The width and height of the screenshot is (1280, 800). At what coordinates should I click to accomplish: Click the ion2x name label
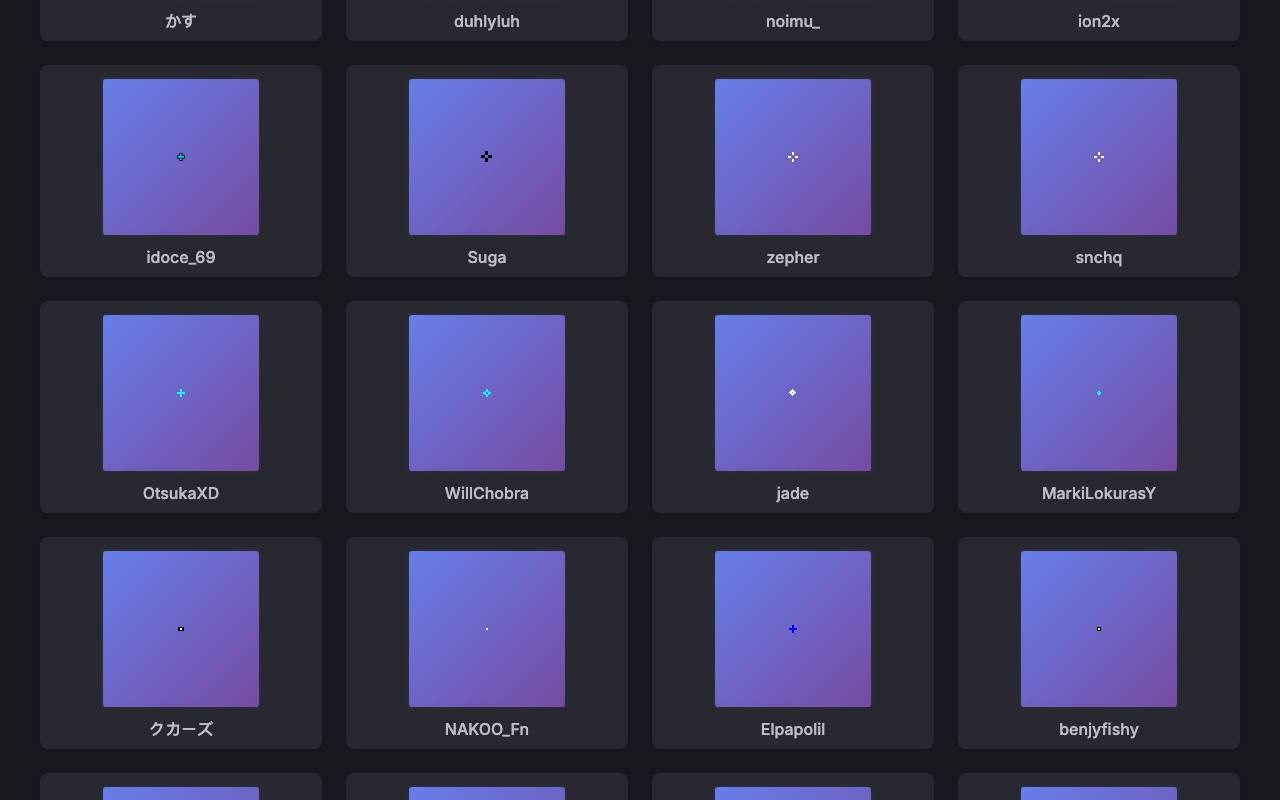pos(1099,21)
